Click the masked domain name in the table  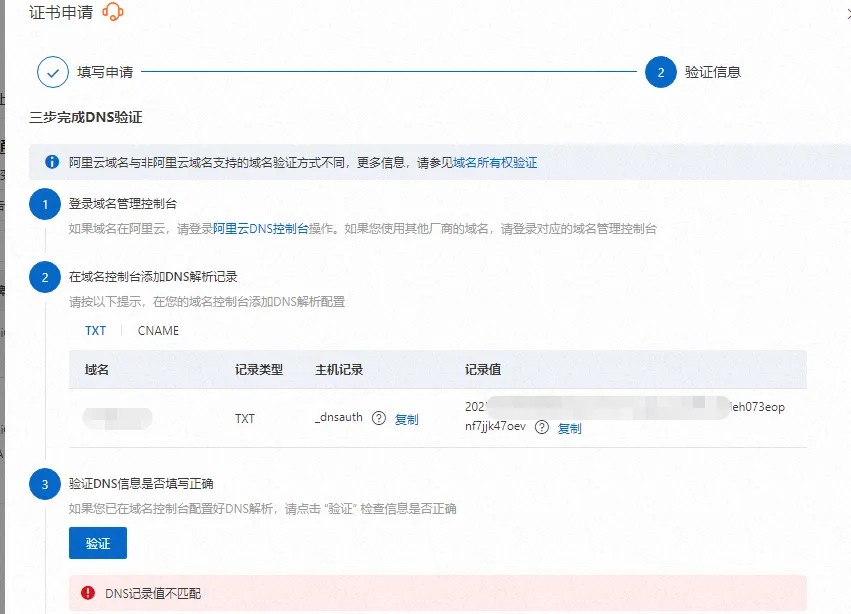tap(116, 418)
